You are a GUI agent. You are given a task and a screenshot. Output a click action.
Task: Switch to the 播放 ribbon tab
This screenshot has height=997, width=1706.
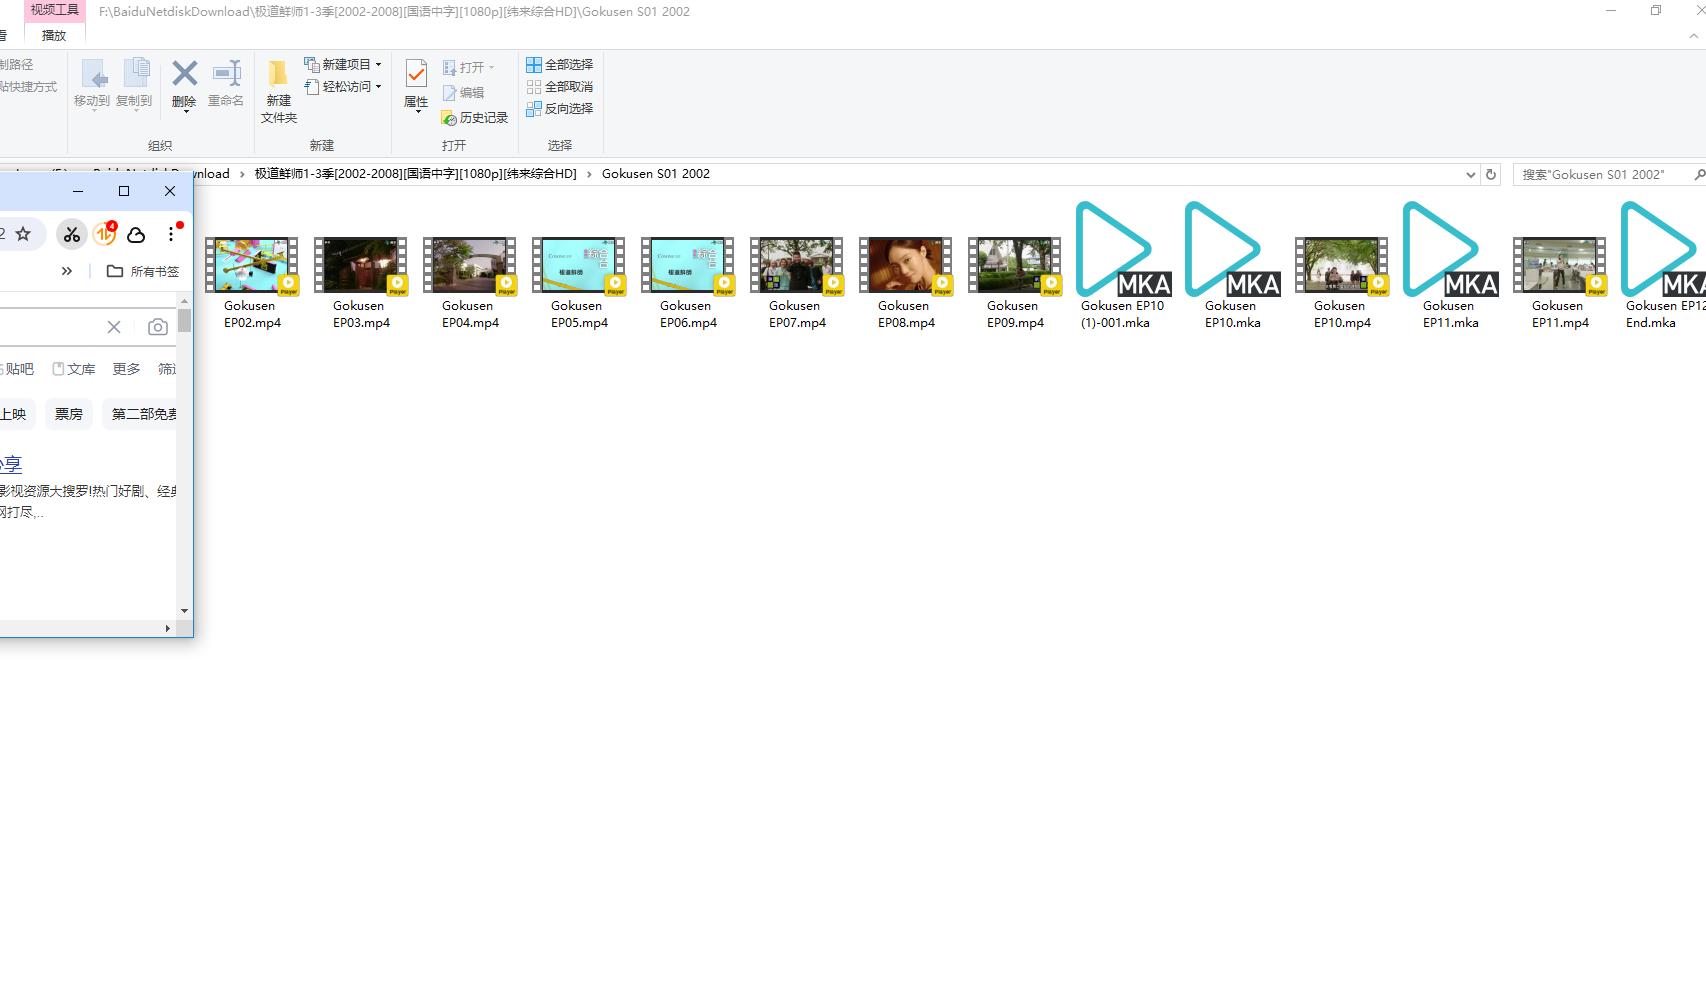[x=54, y=35]
